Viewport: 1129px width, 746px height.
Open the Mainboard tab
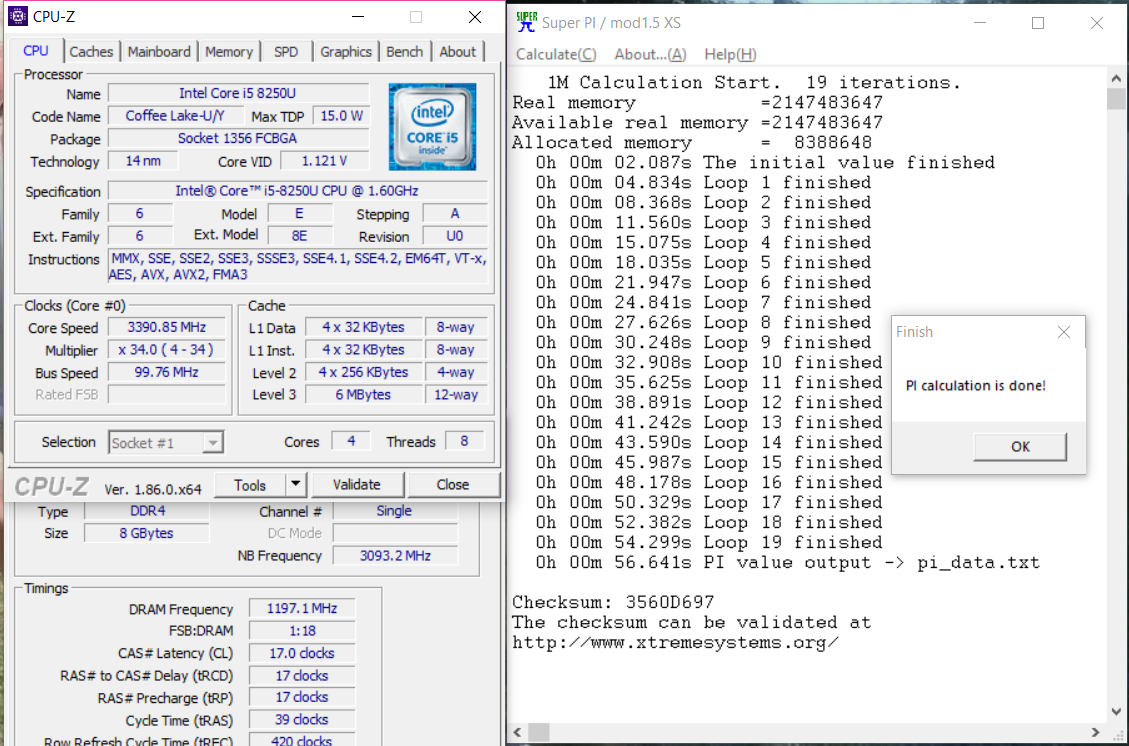pyautogui.click(x=159, y=52)
